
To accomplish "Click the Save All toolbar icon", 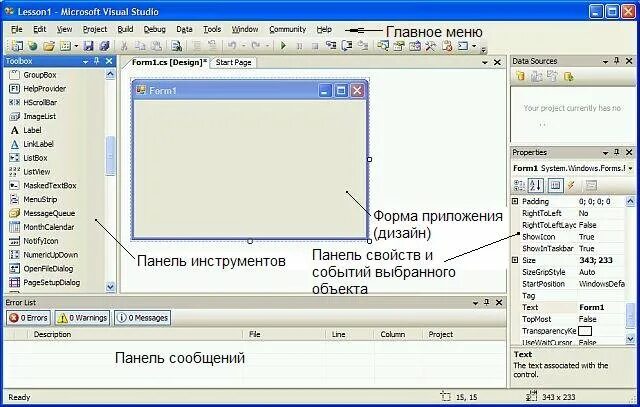I will coord(104,46).
